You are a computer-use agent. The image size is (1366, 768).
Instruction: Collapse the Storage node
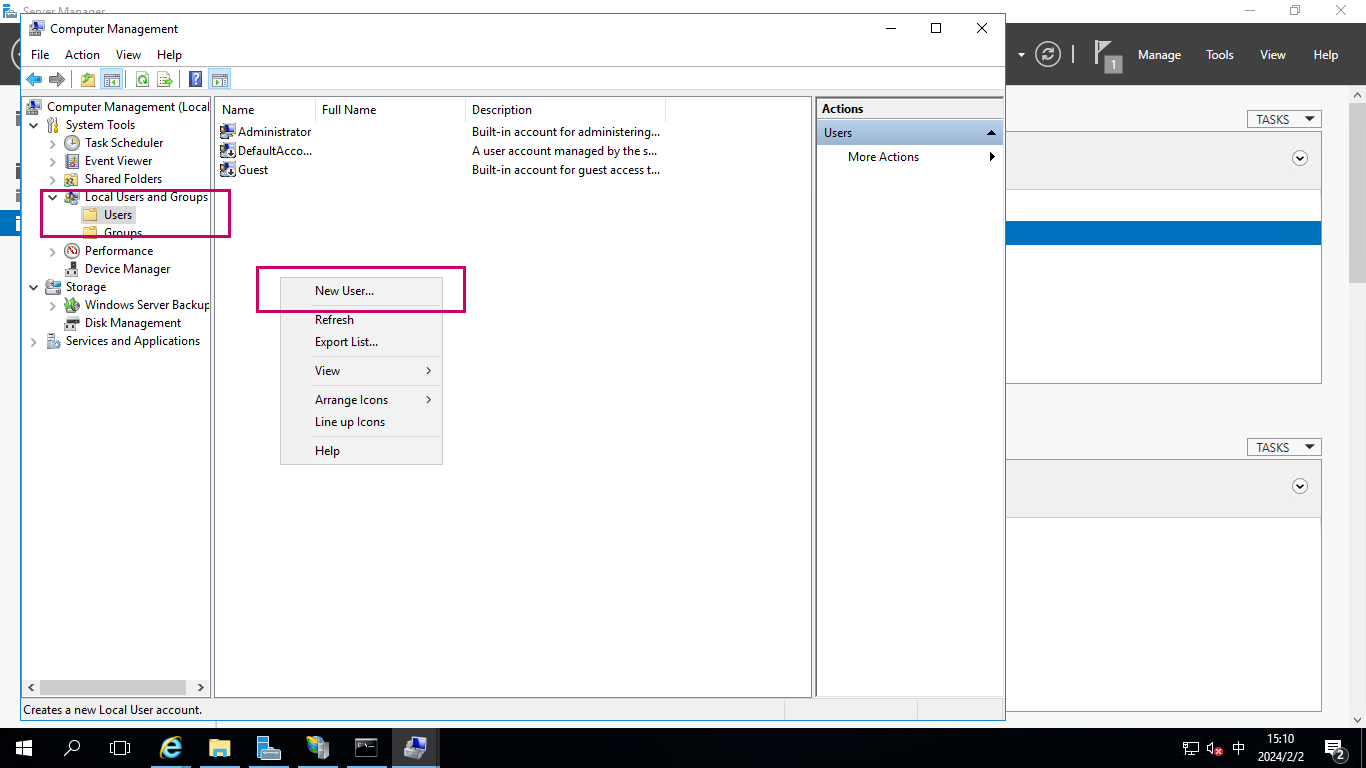tap(33, 287)
